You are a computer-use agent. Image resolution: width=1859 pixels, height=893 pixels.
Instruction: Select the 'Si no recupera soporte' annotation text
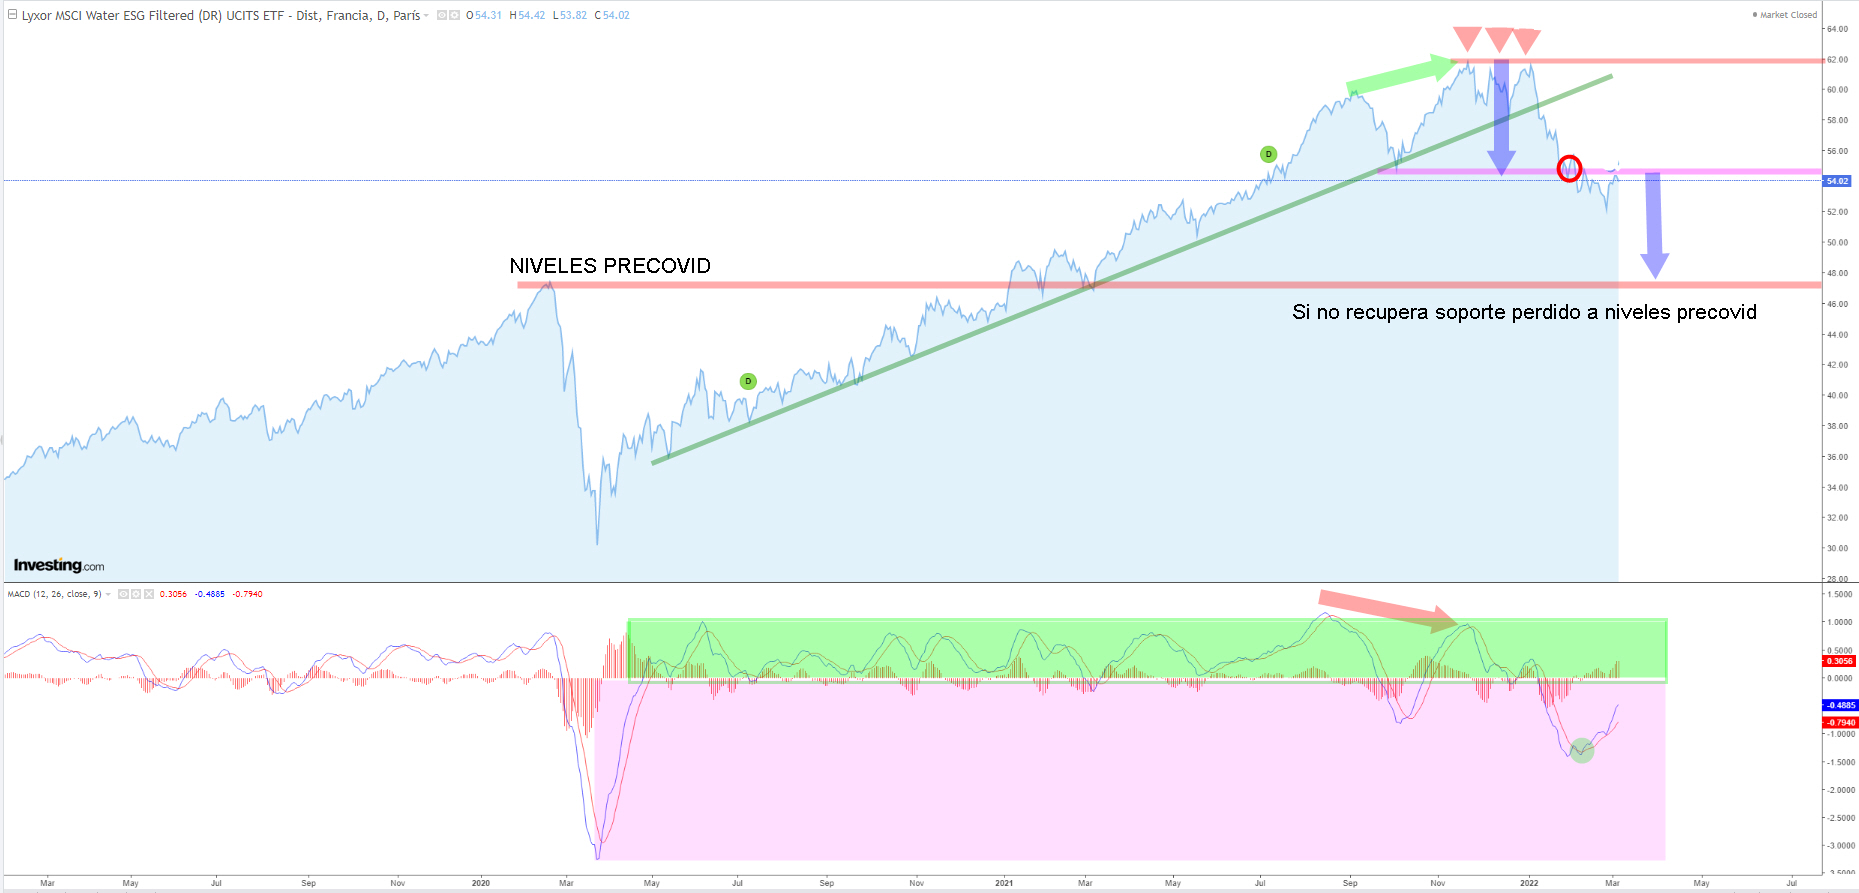coord(1524,312)
